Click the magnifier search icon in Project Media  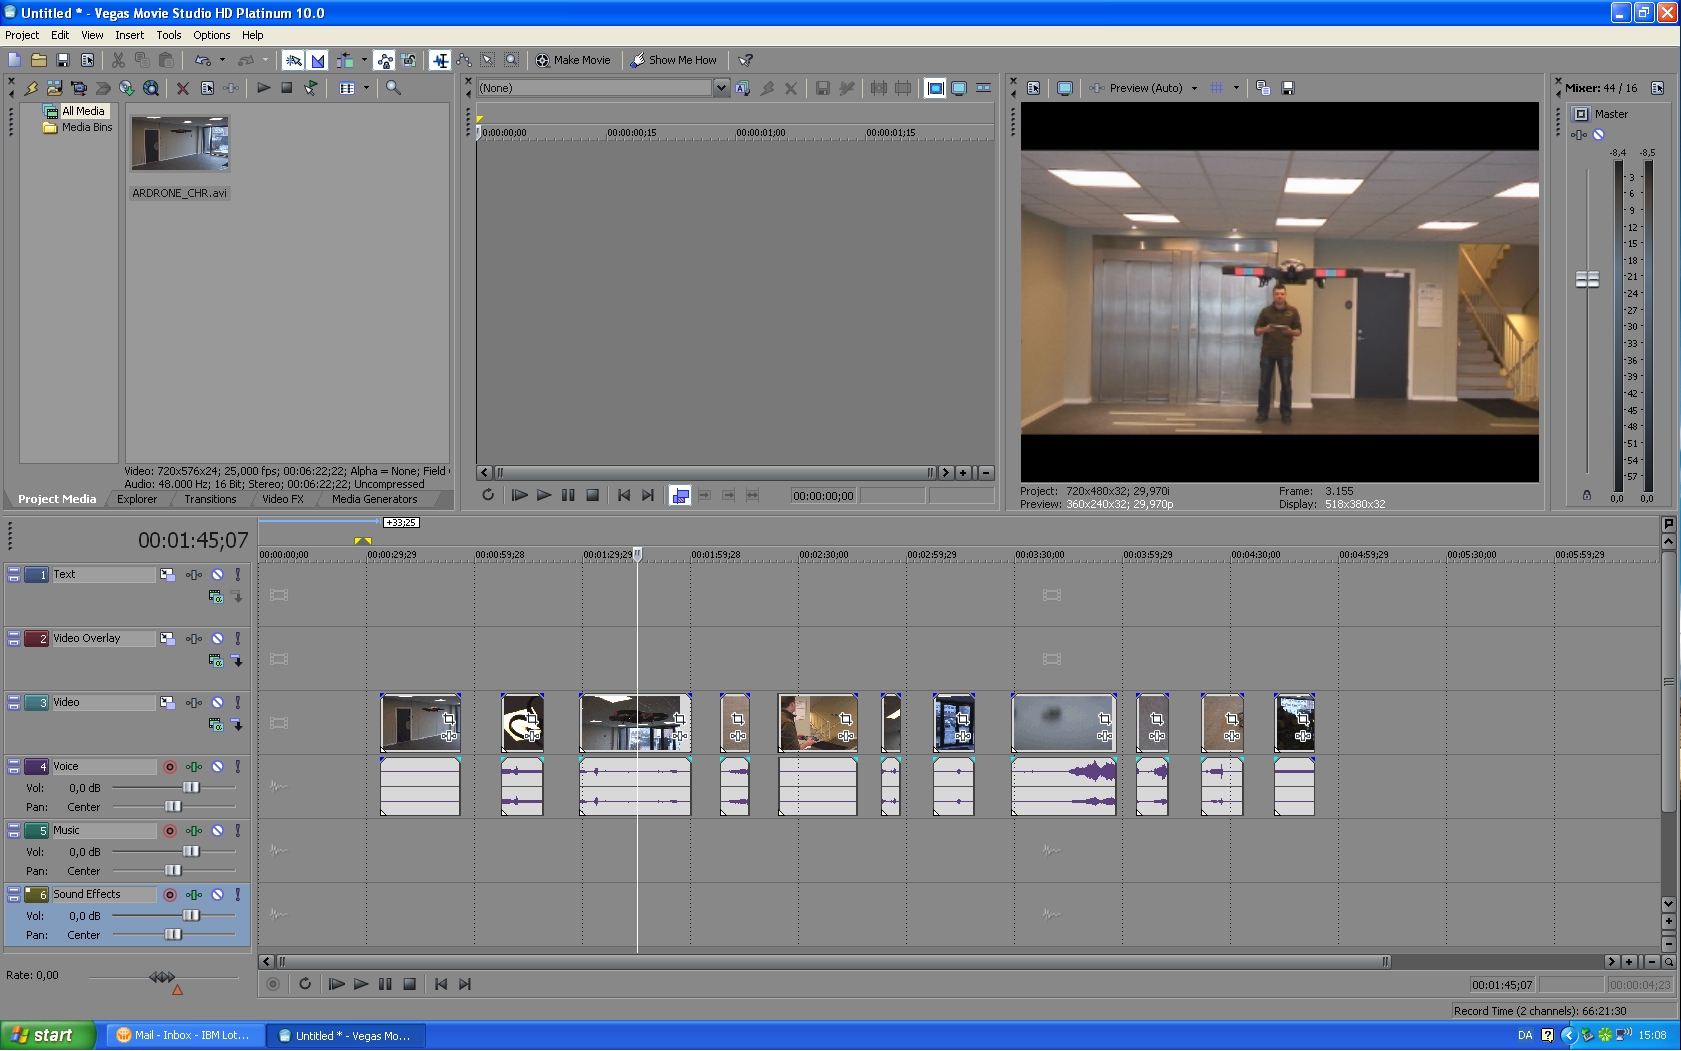[393, 88]
